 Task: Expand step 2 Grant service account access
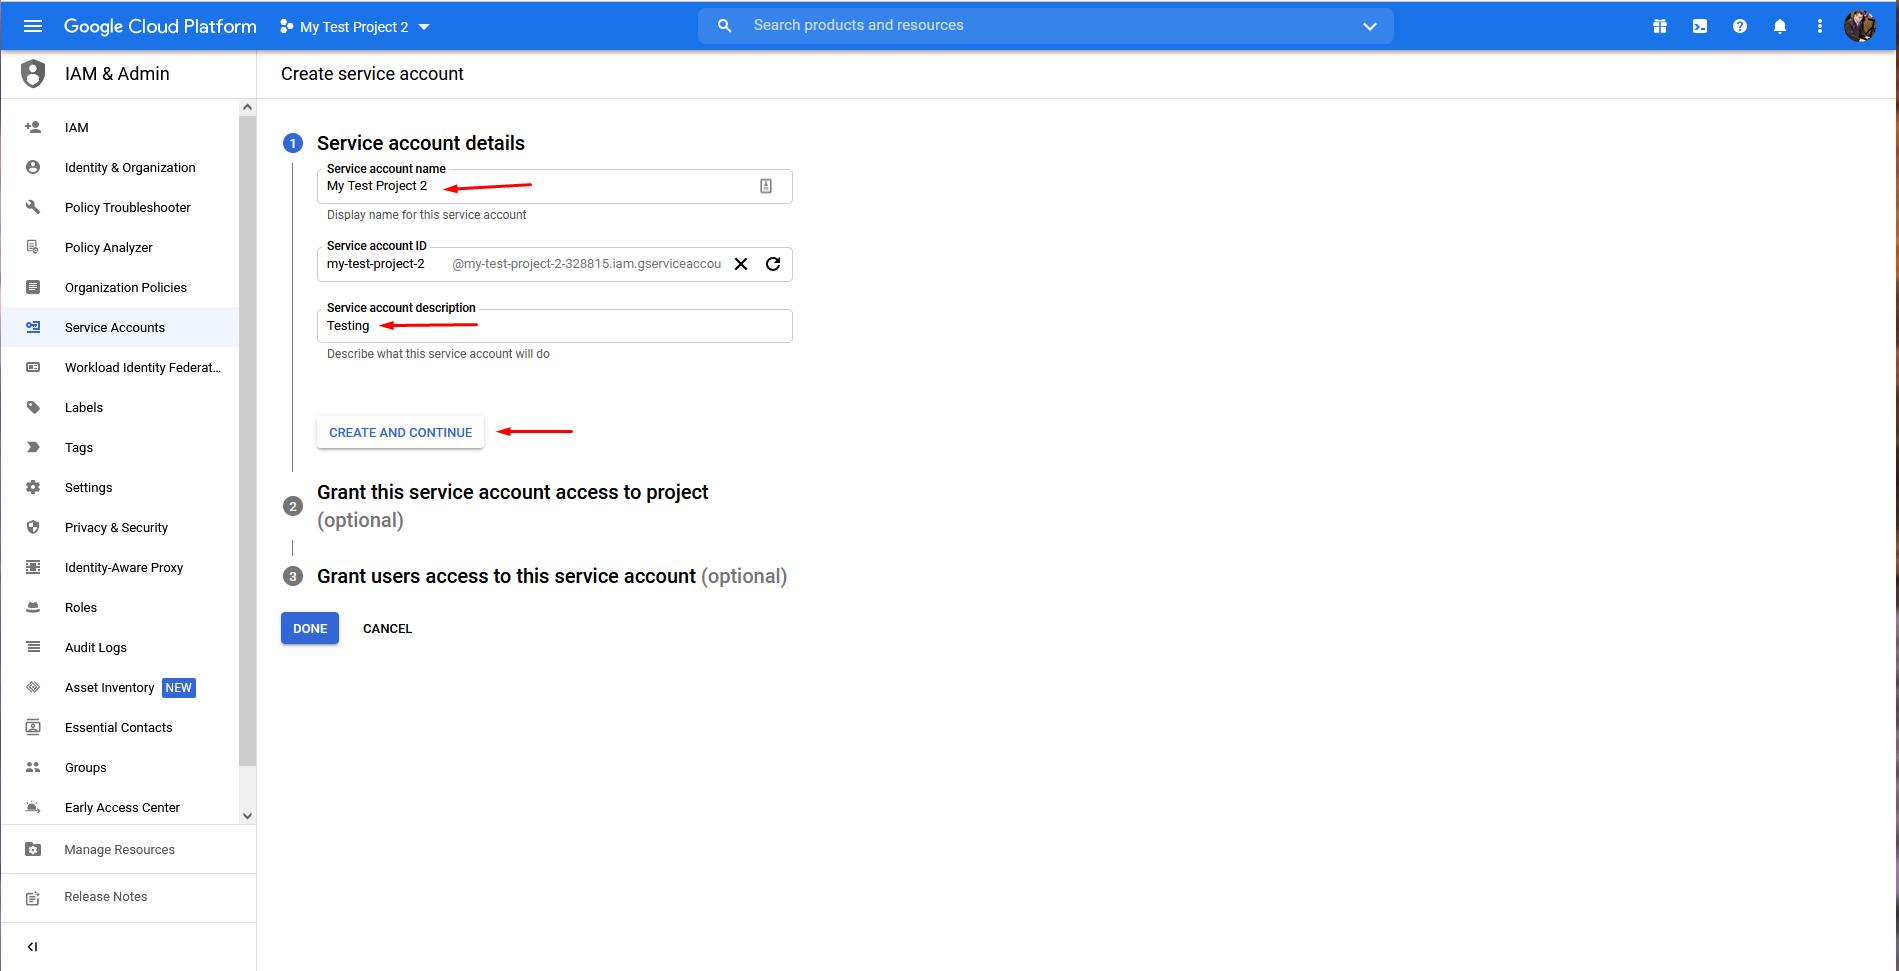pyautogui.click(x=512, y=493)
